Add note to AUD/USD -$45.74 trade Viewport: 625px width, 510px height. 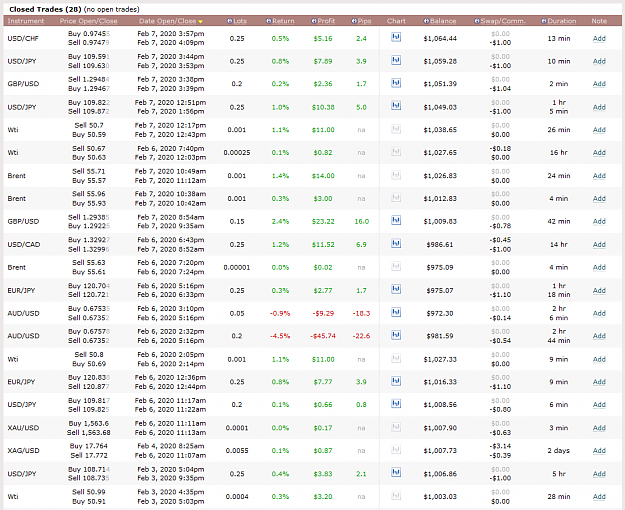pos(599,336)
